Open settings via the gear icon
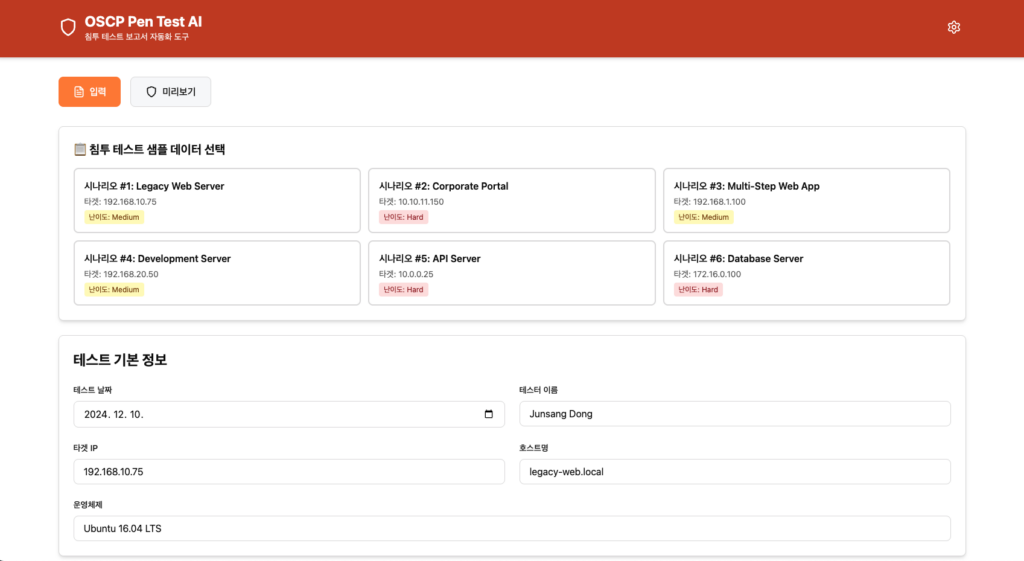Screen dimensions: 1024x561 tap(953, 27)
